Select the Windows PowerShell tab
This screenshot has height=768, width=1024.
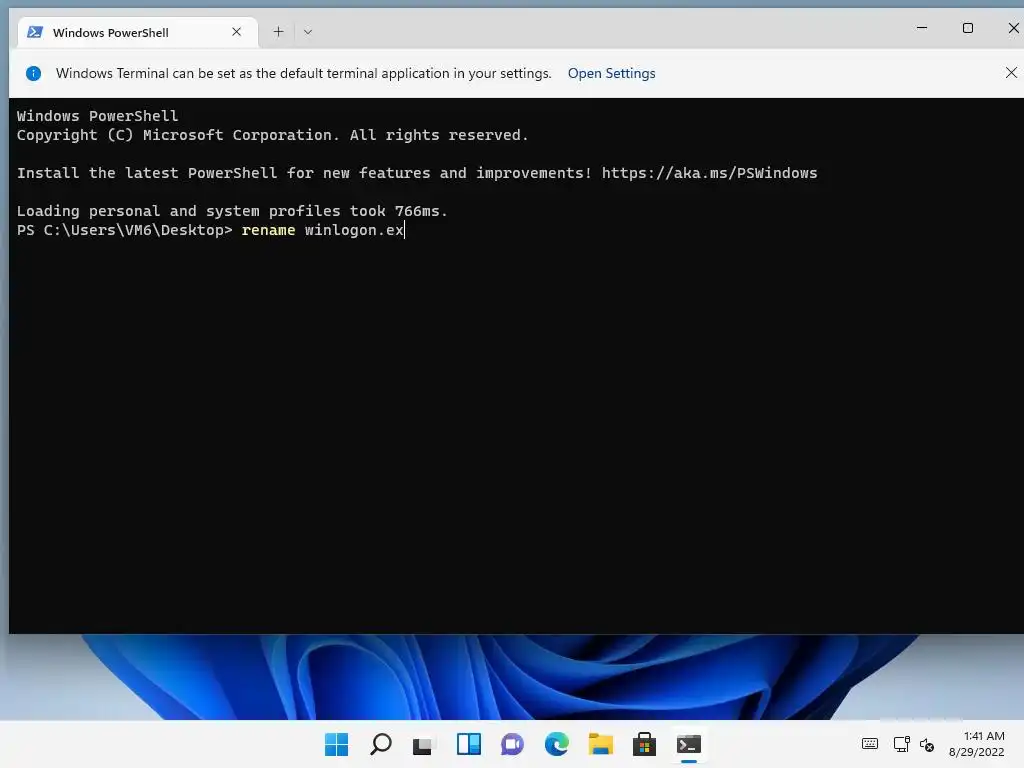[137, 33]
